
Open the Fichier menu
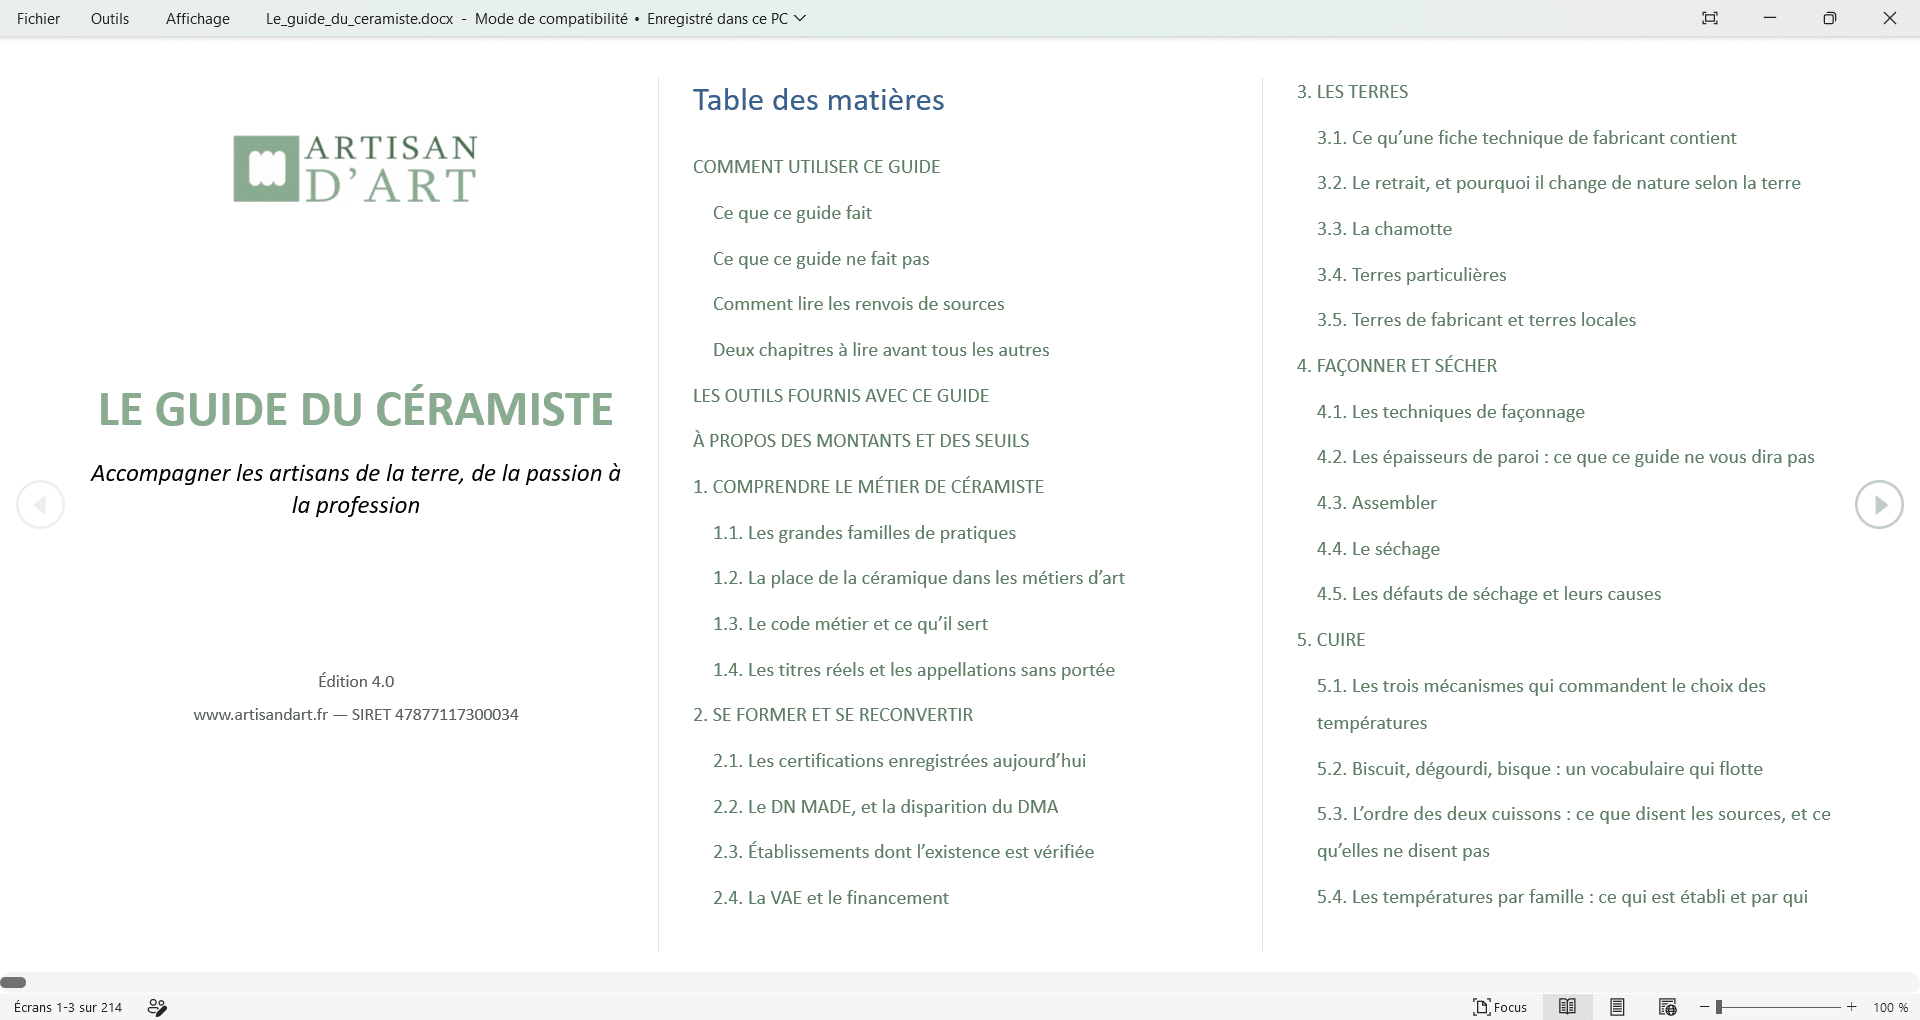coord(38,18)
